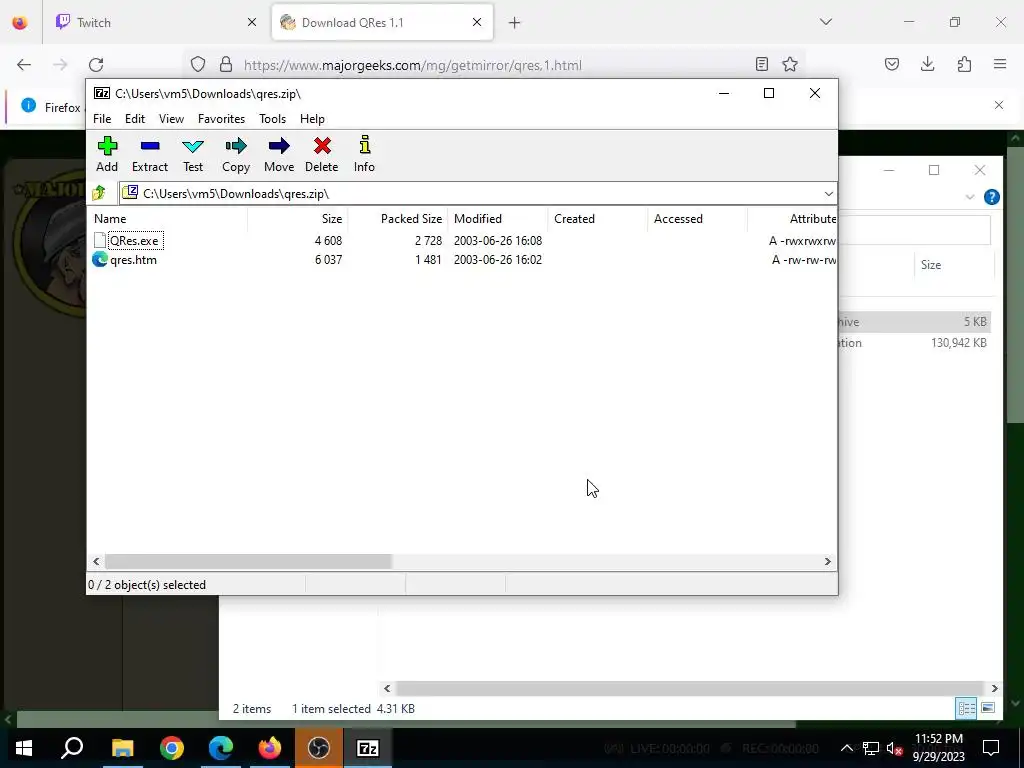Image resolution: width=1024 pixels, height=768 pixels.
Task: Switch File Explorer to large icons view
Action: [987, 708]
